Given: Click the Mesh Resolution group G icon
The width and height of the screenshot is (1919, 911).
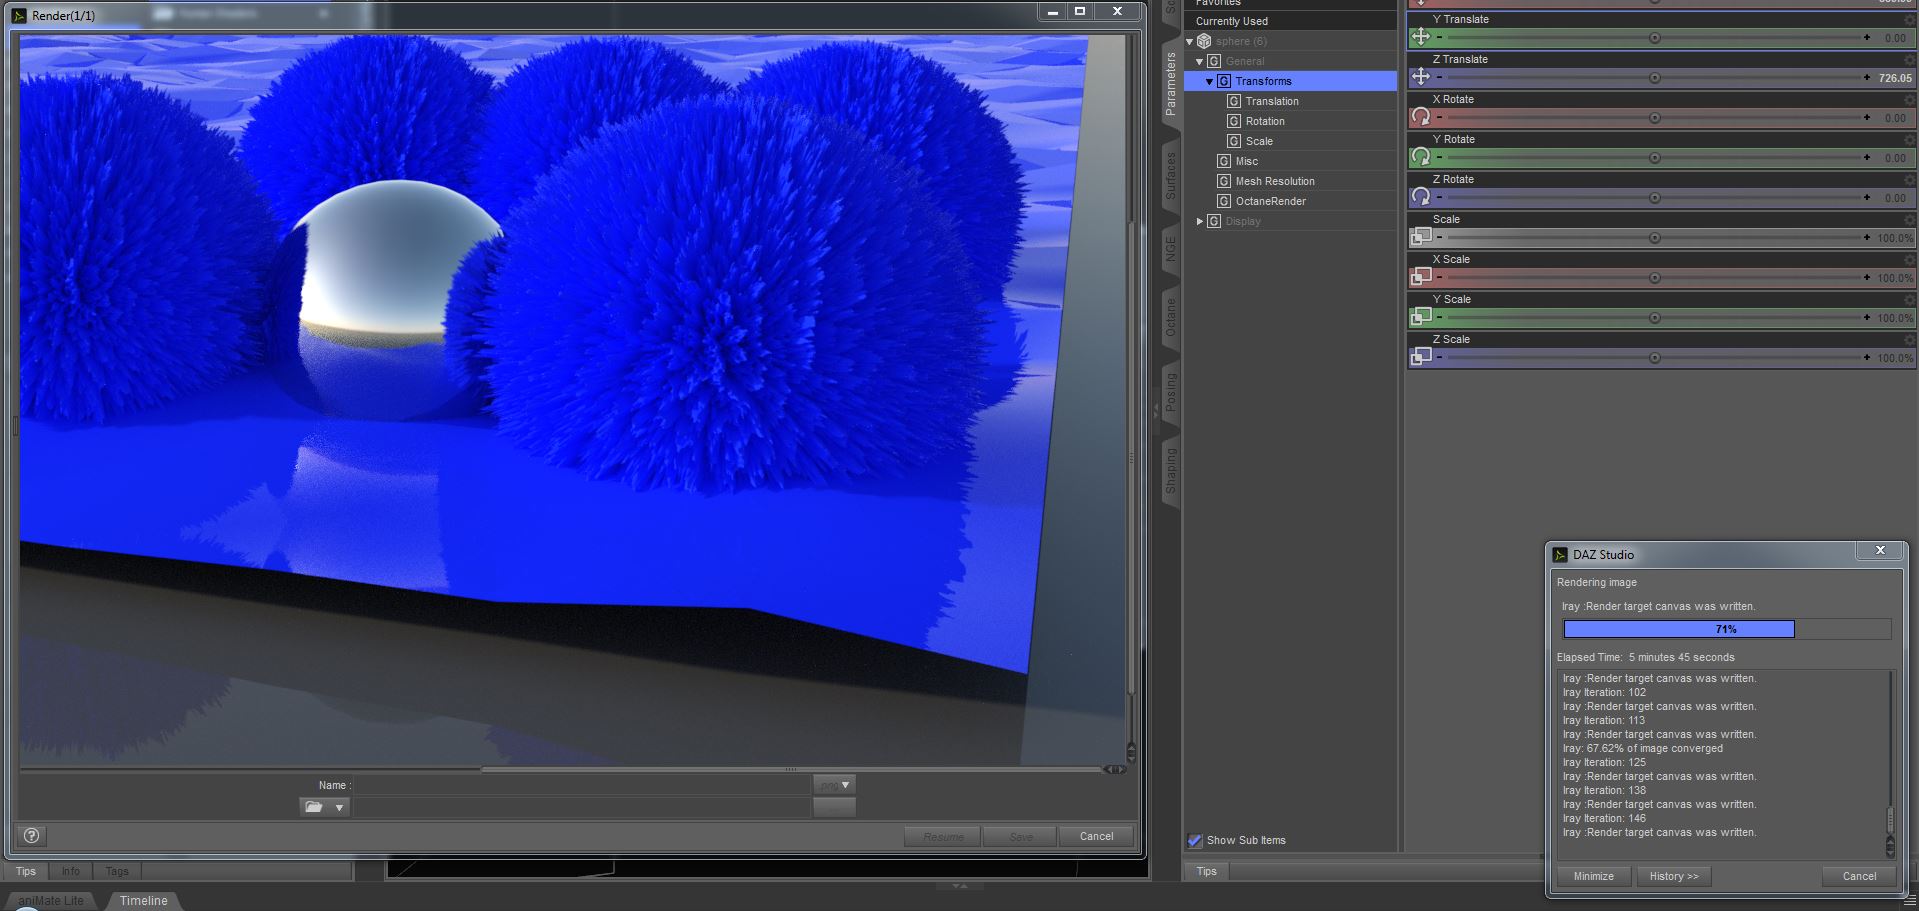Looking at the screenshot, I should tap(1224, 181).
